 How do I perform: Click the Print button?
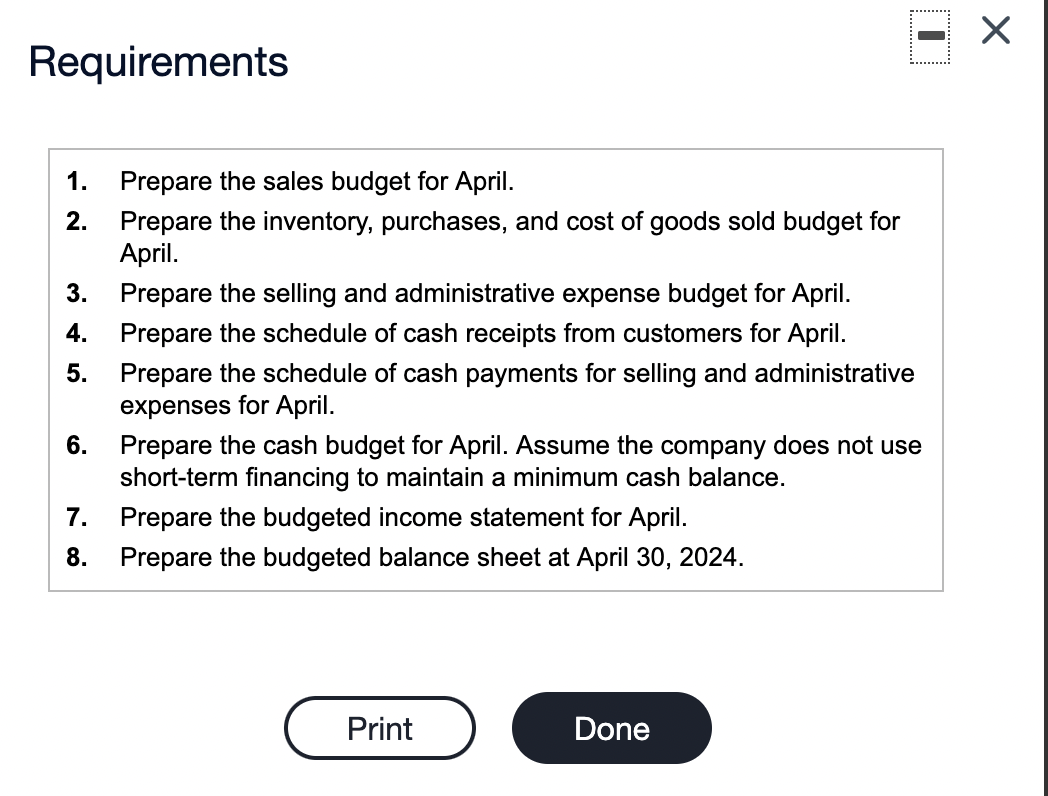380,728
